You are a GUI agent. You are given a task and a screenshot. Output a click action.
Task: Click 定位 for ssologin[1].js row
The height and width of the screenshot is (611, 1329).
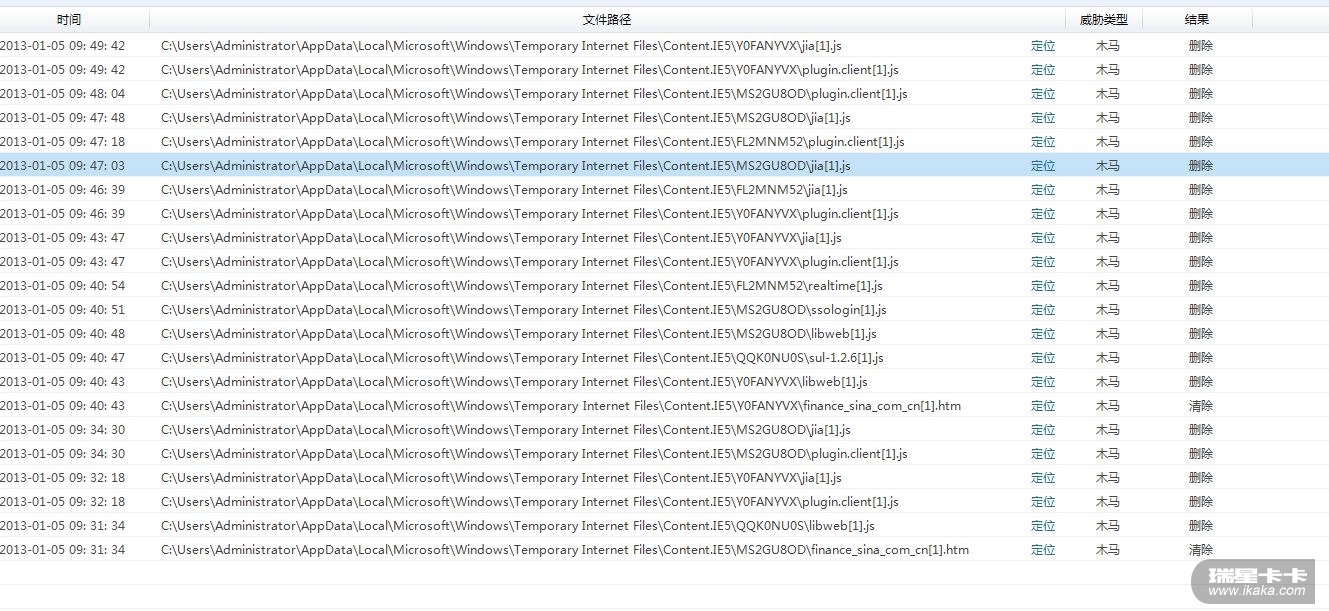(1043, 310)
